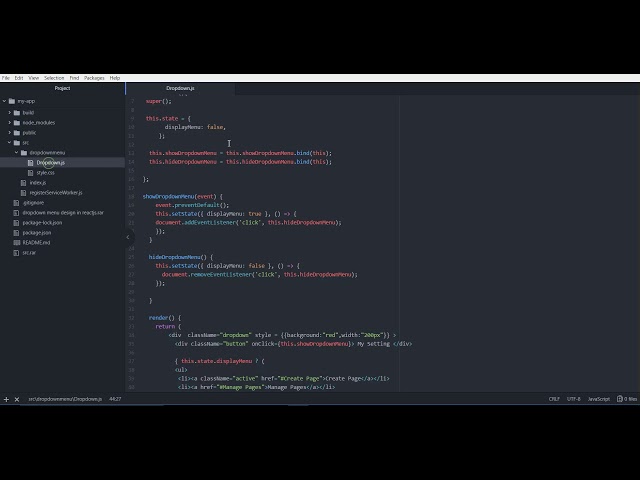Open the Edit menu
Image resolution: width=640 pixels, height=480 pixels.
(x=19, y=78)
